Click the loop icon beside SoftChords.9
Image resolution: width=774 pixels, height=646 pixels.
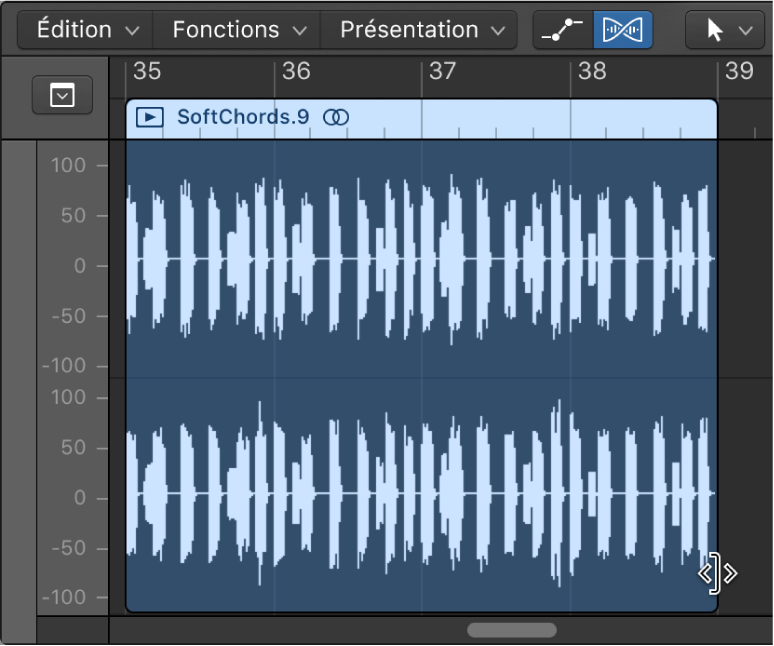click(x=337, y=118)
